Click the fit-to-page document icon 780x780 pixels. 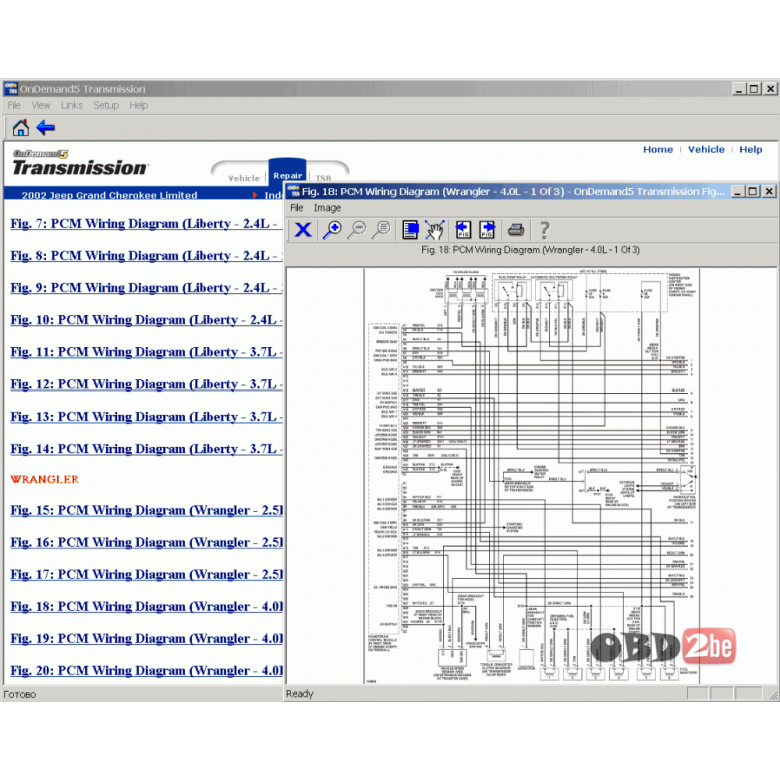click(410, 230)
